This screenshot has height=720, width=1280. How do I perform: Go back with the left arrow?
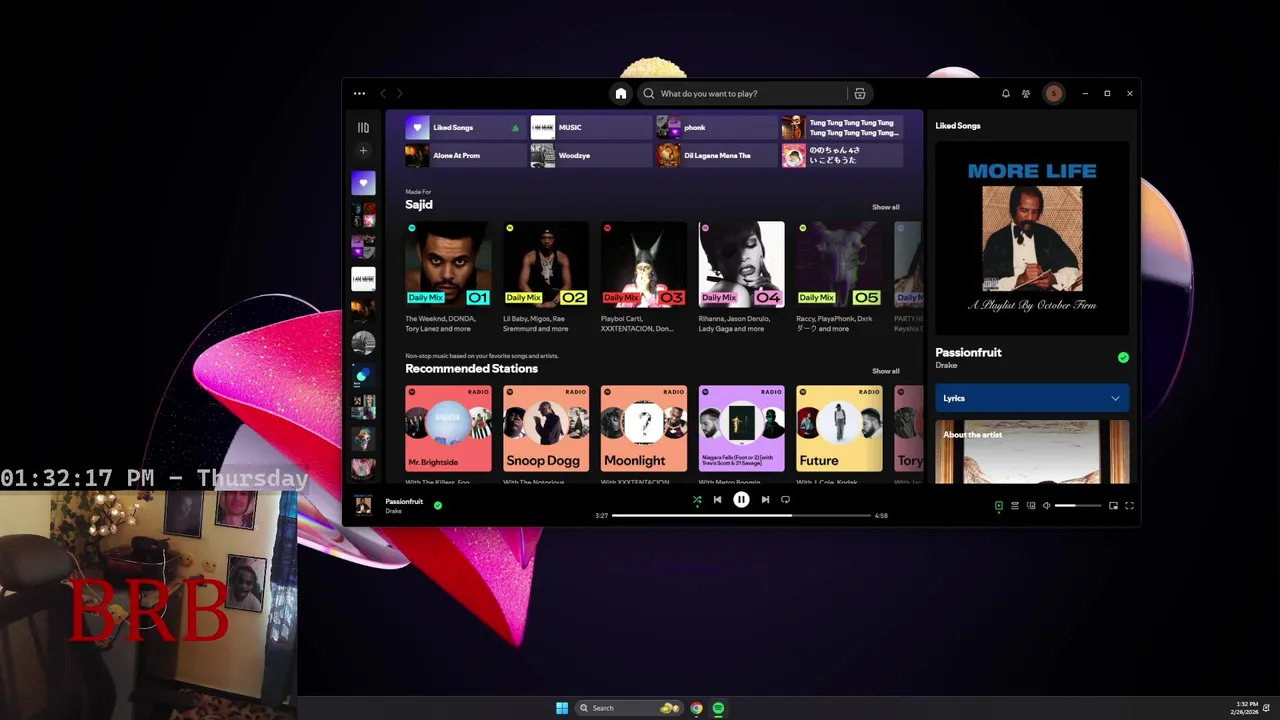[x=383, y=93]
